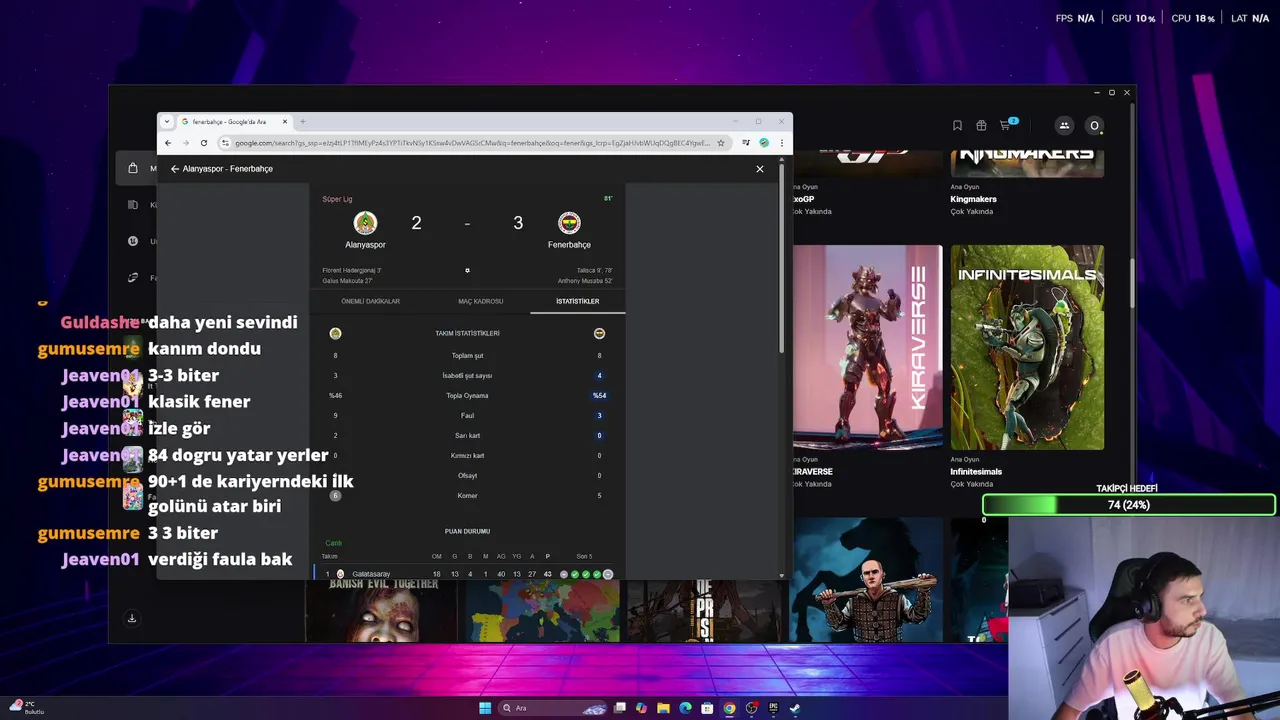
Task: Open the Infinitesimals title link
Action: coord(976,472)
